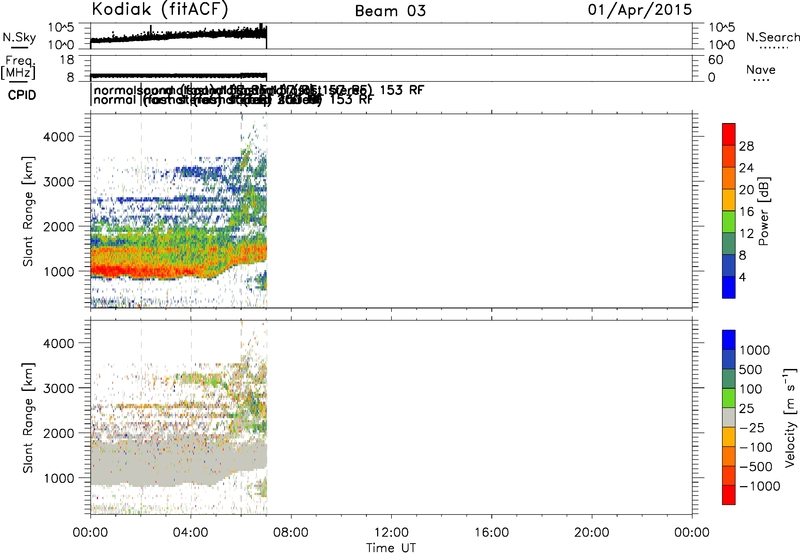Click the 3000 tick in power panel
Screen dimensions: 800x554
(59, 182)
